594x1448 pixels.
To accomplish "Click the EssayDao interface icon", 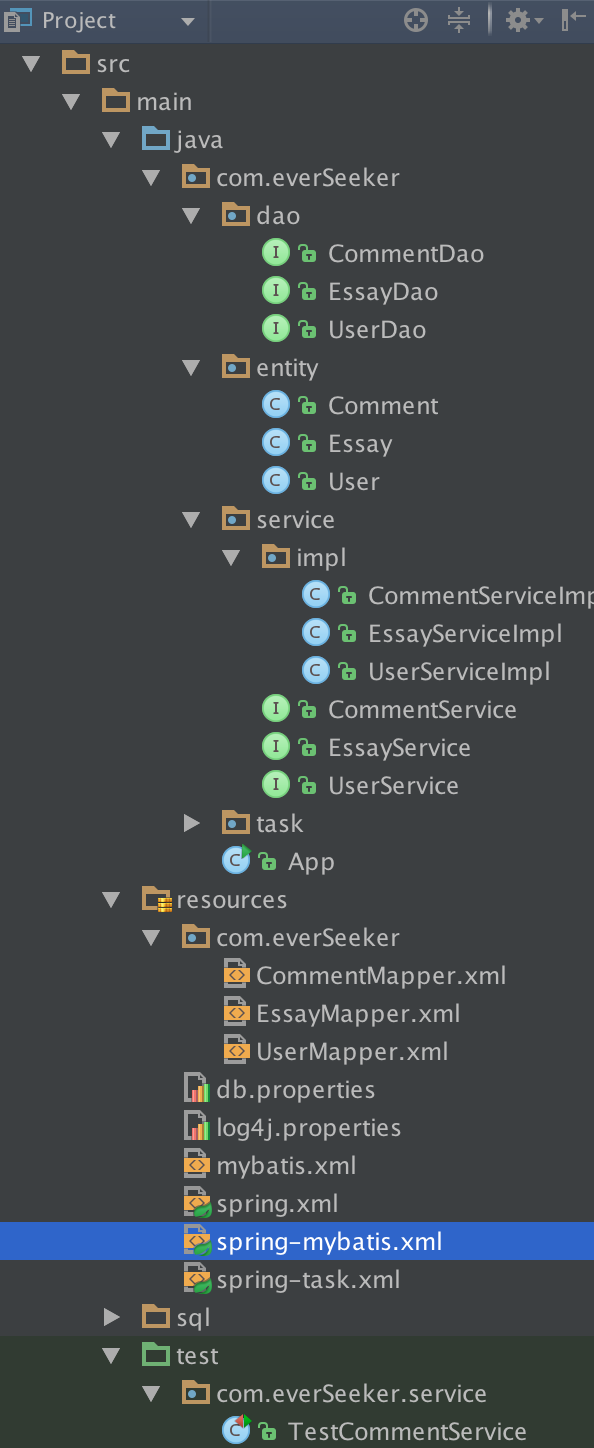I will pyautogui.click(x=276, y=291).
